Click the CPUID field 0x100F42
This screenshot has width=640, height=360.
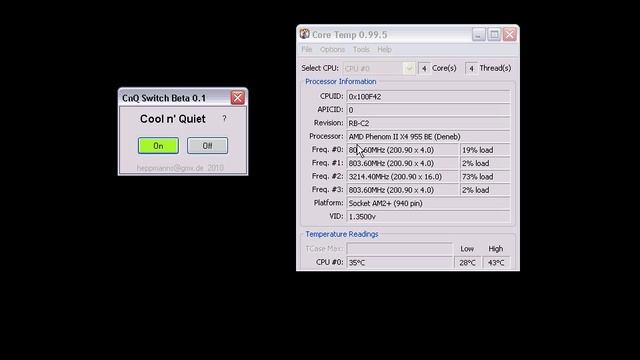coord(428,97)
